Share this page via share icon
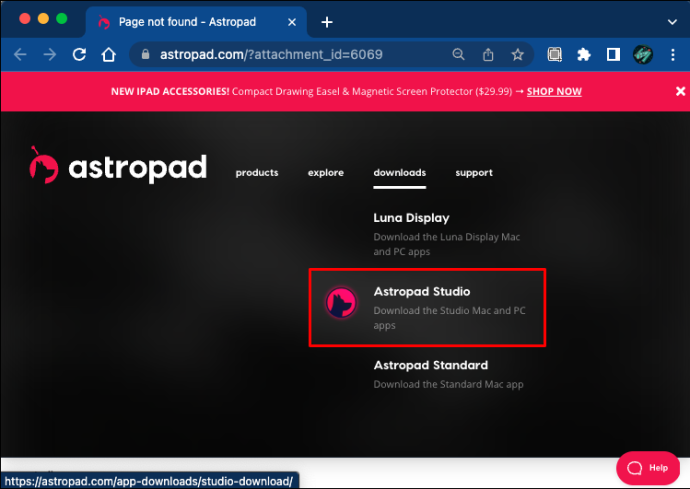The width and height of the screenshot is (690, 489). click(x=488, y=55)
